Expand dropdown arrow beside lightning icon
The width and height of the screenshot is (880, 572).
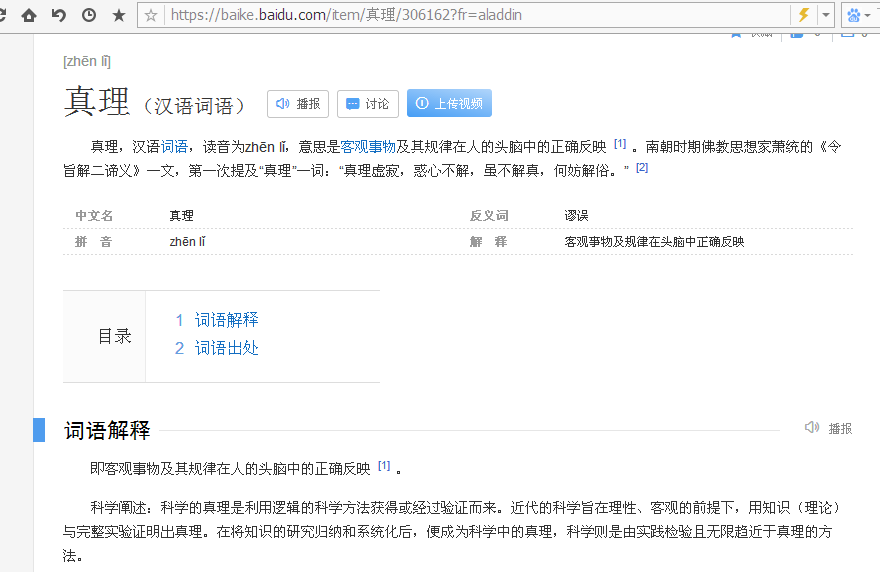(826, 15)
